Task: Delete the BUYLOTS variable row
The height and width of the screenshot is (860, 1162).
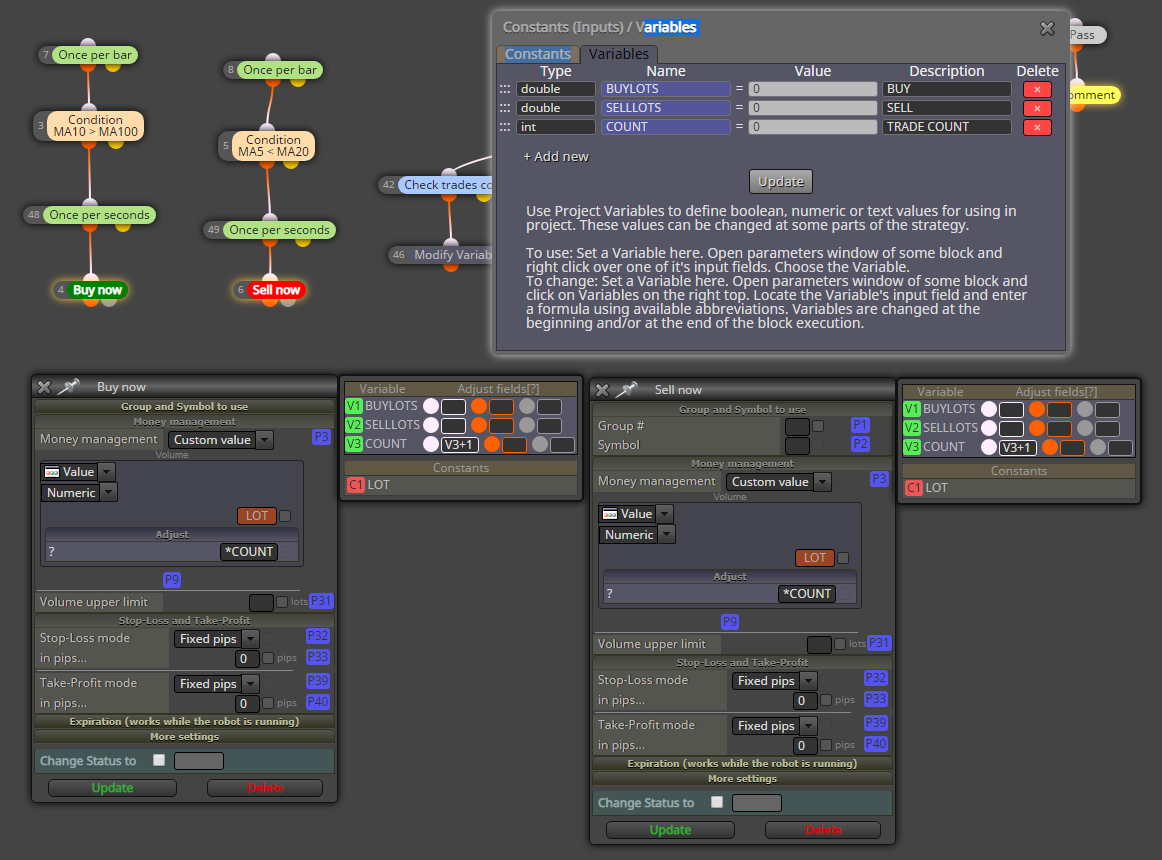Action: pos(1037,89)
